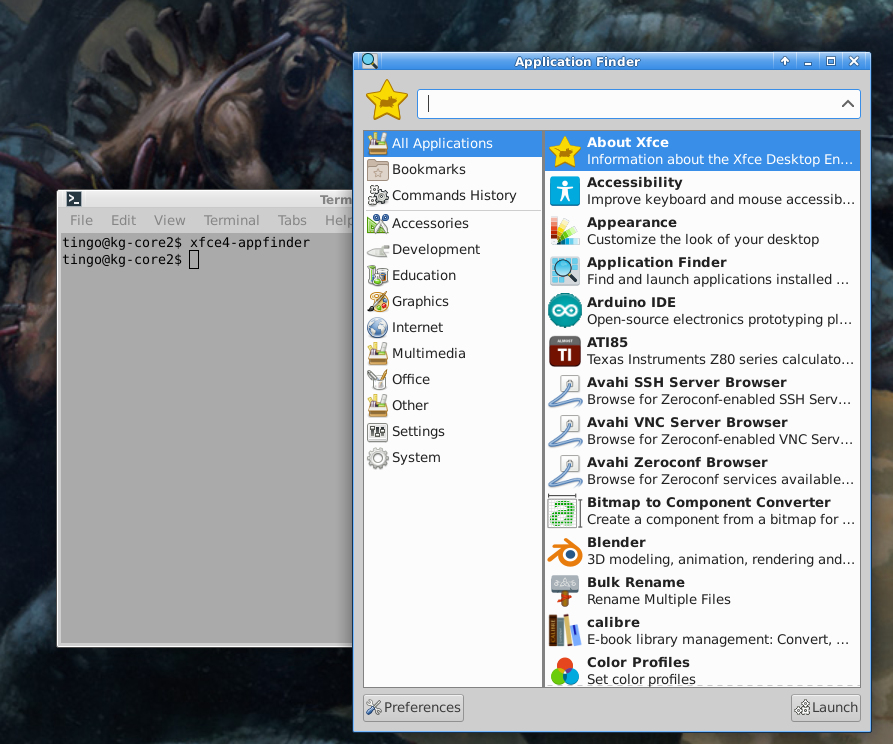
Task: Click the Appearance color palette icon
Action: coord(565,231)
